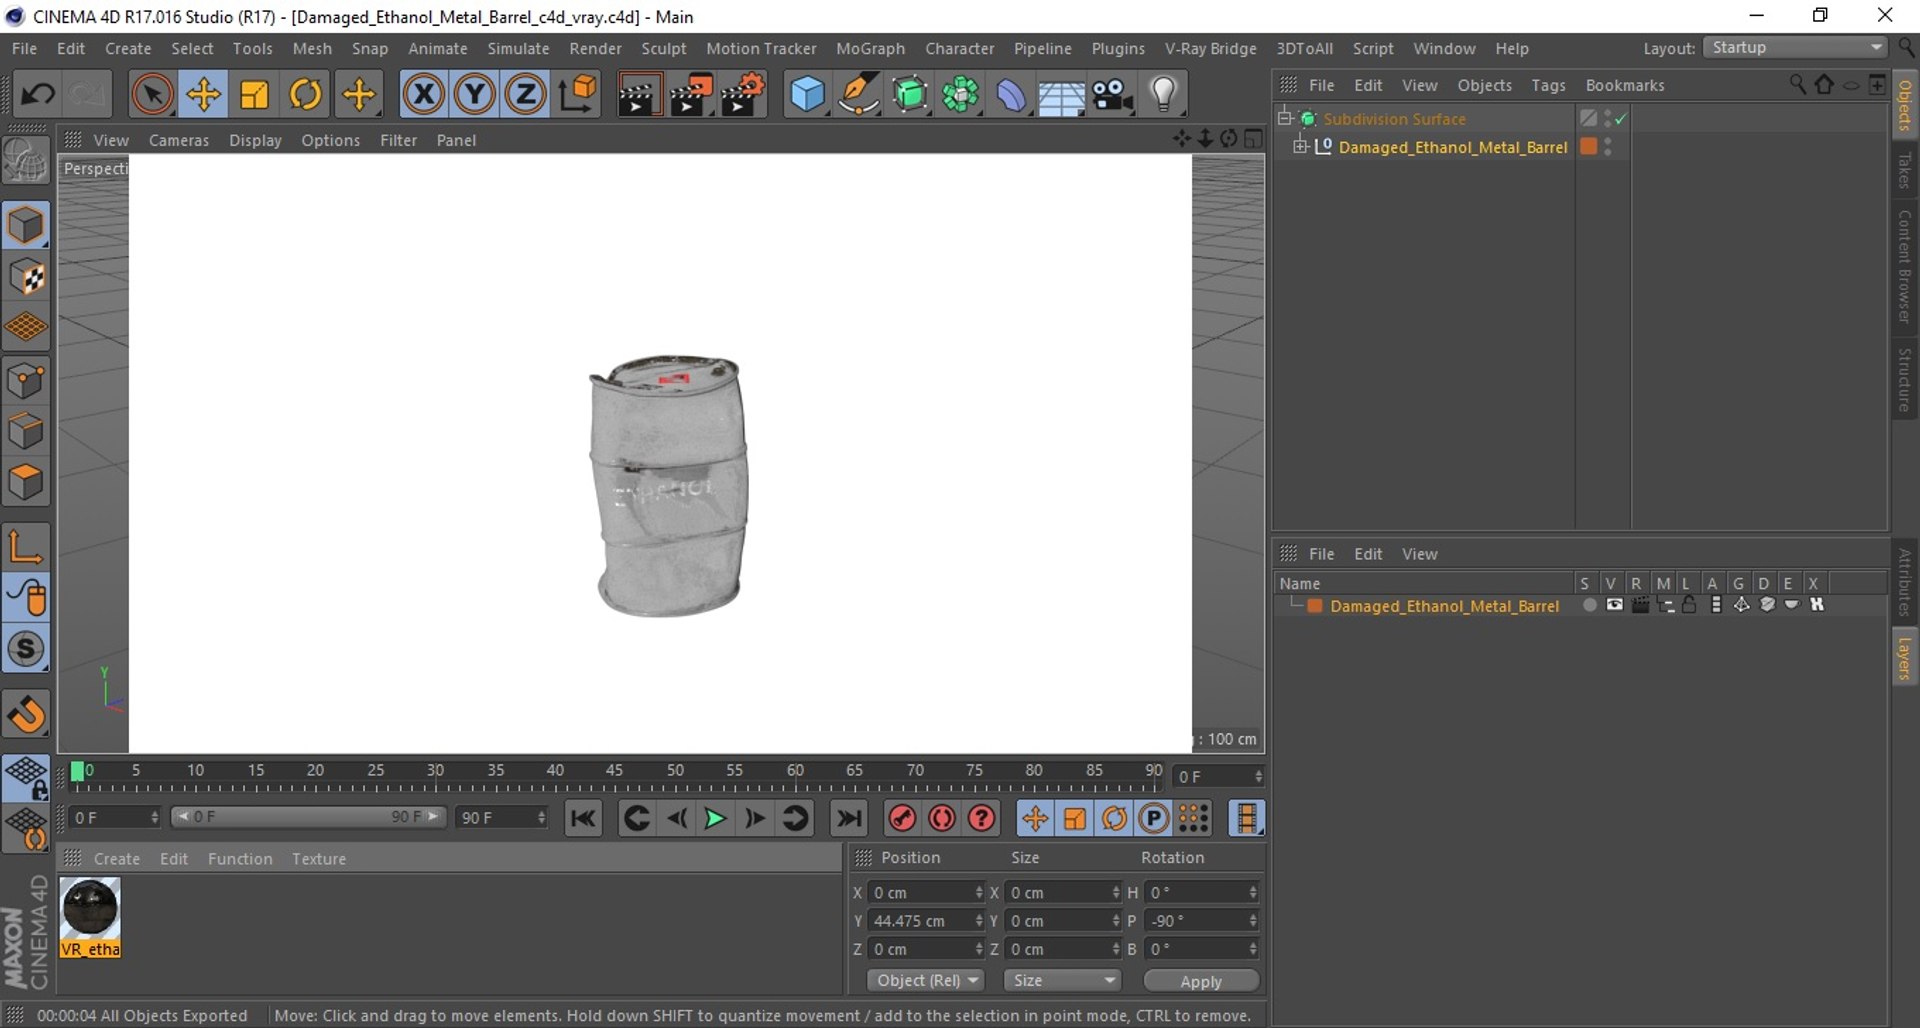Select the Spline Pen tool
1920x1028 pixels.
858,95
